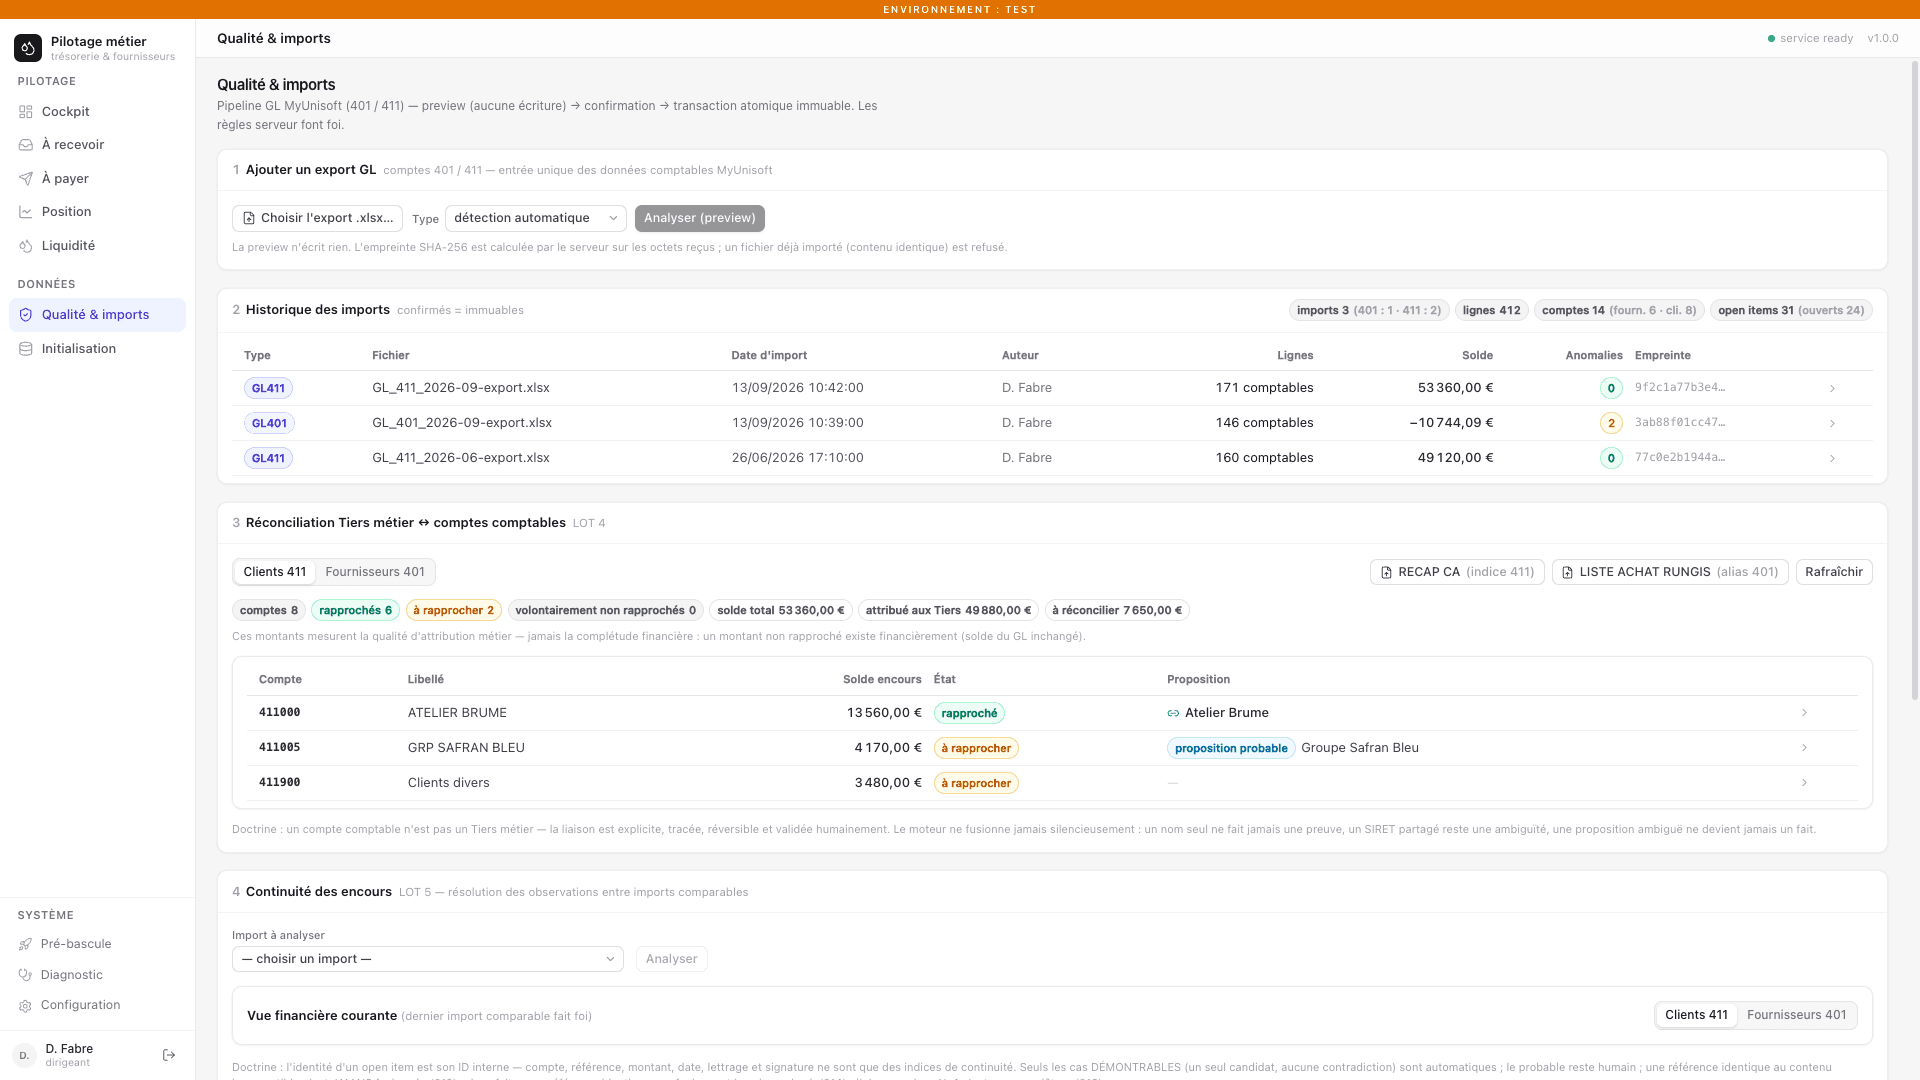Click the link icon beside Atelier Brume
The image size is (1920, 1080).
(x=1173, y=713)
